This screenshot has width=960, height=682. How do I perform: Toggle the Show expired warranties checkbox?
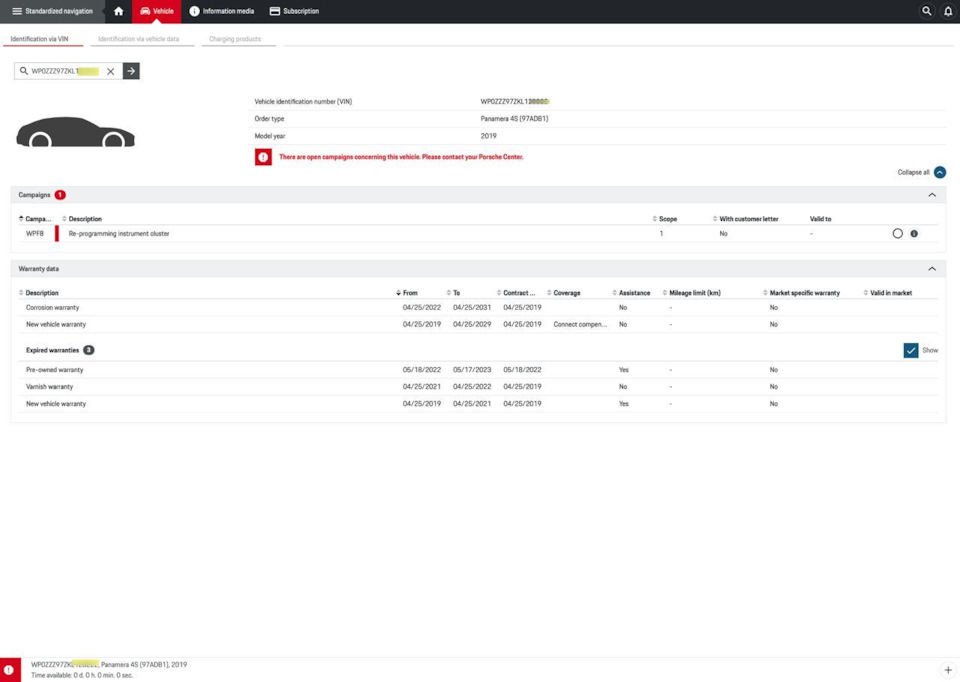point(911,350)
